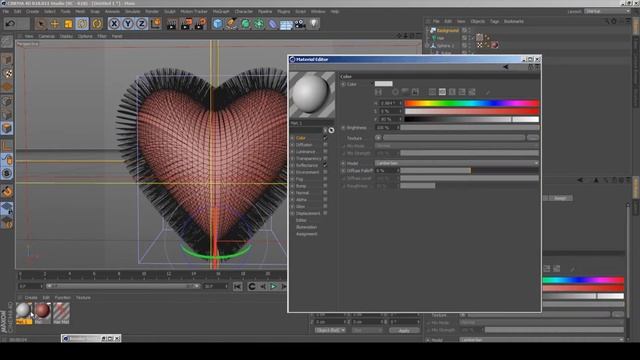Click the green Play forward button

[273, 287]
